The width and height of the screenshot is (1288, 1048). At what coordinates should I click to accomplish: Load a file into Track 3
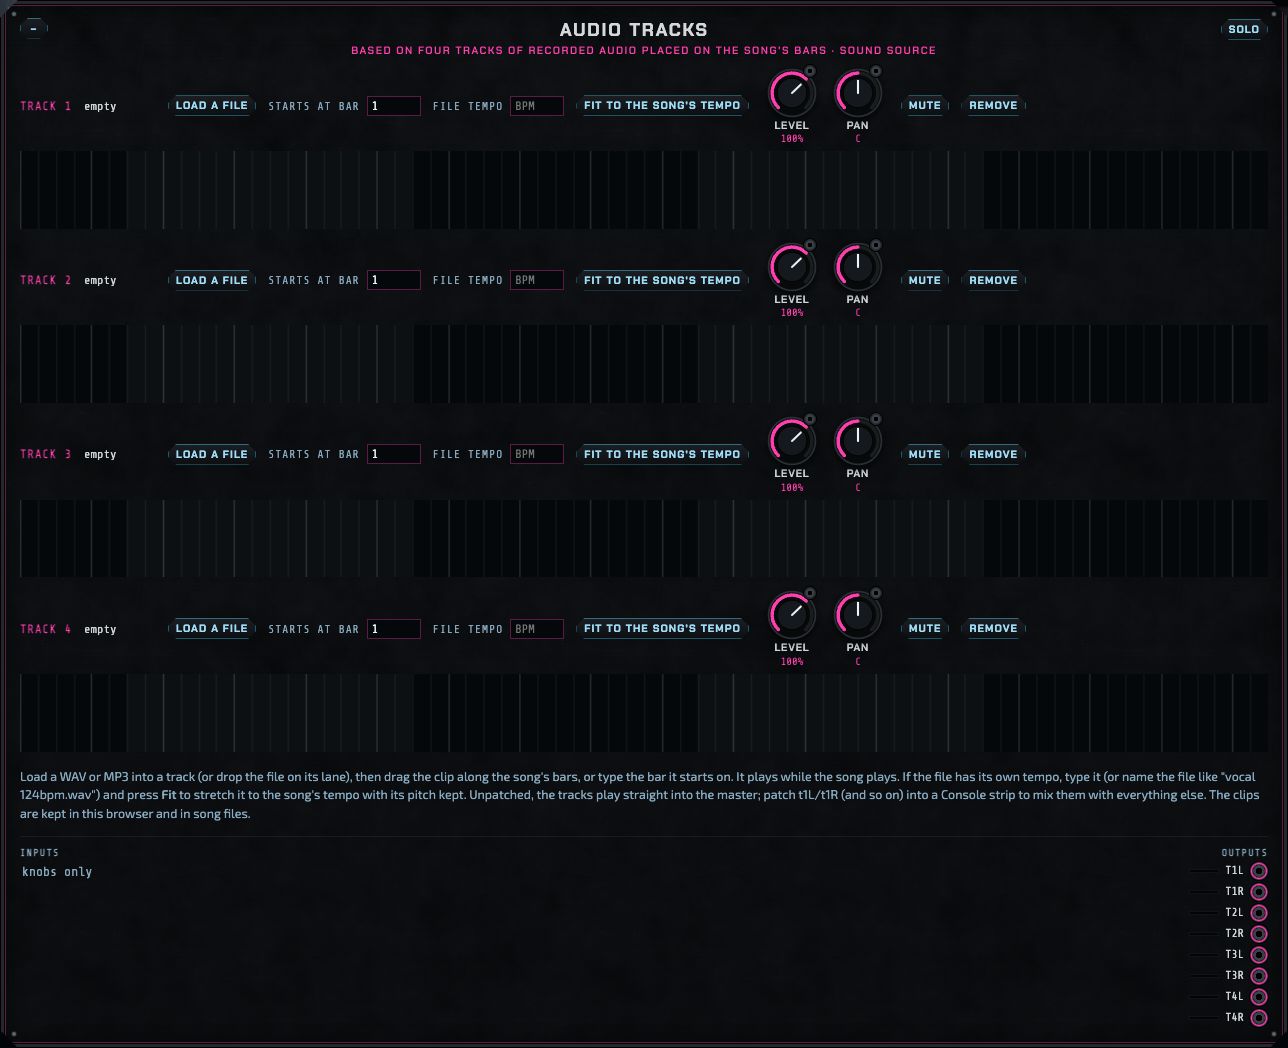point(211,454)
